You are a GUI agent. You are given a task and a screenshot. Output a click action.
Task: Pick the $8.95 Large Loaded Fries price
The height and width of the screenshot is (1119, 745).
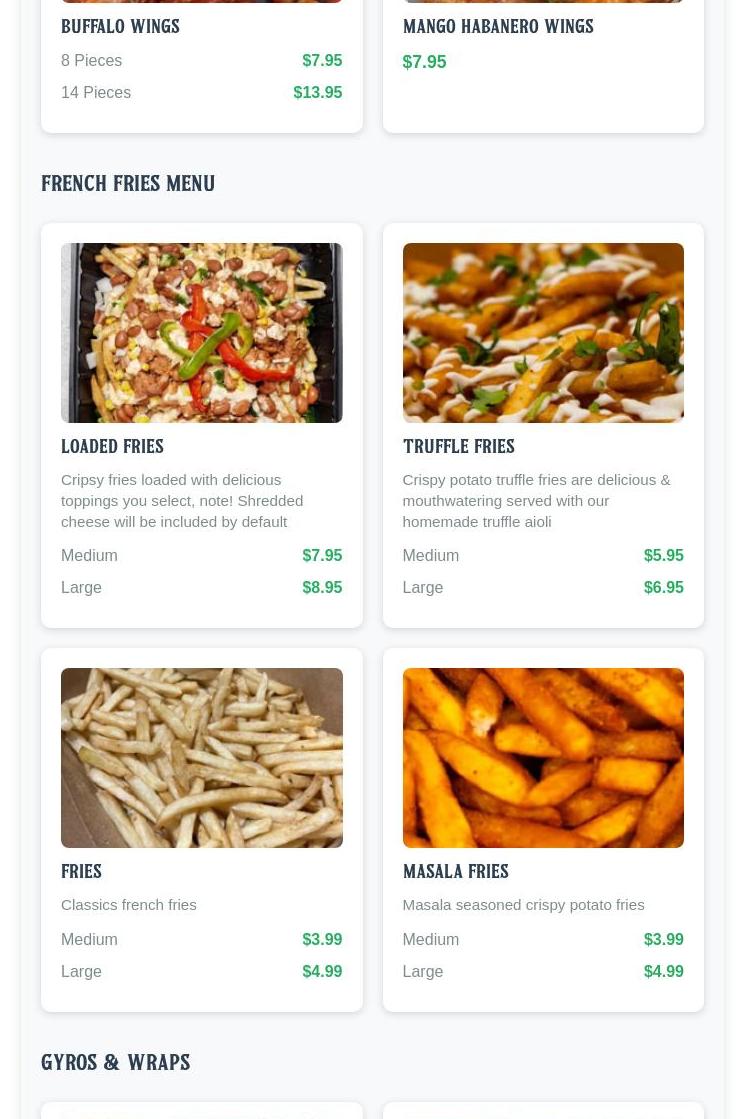point(322,587)
